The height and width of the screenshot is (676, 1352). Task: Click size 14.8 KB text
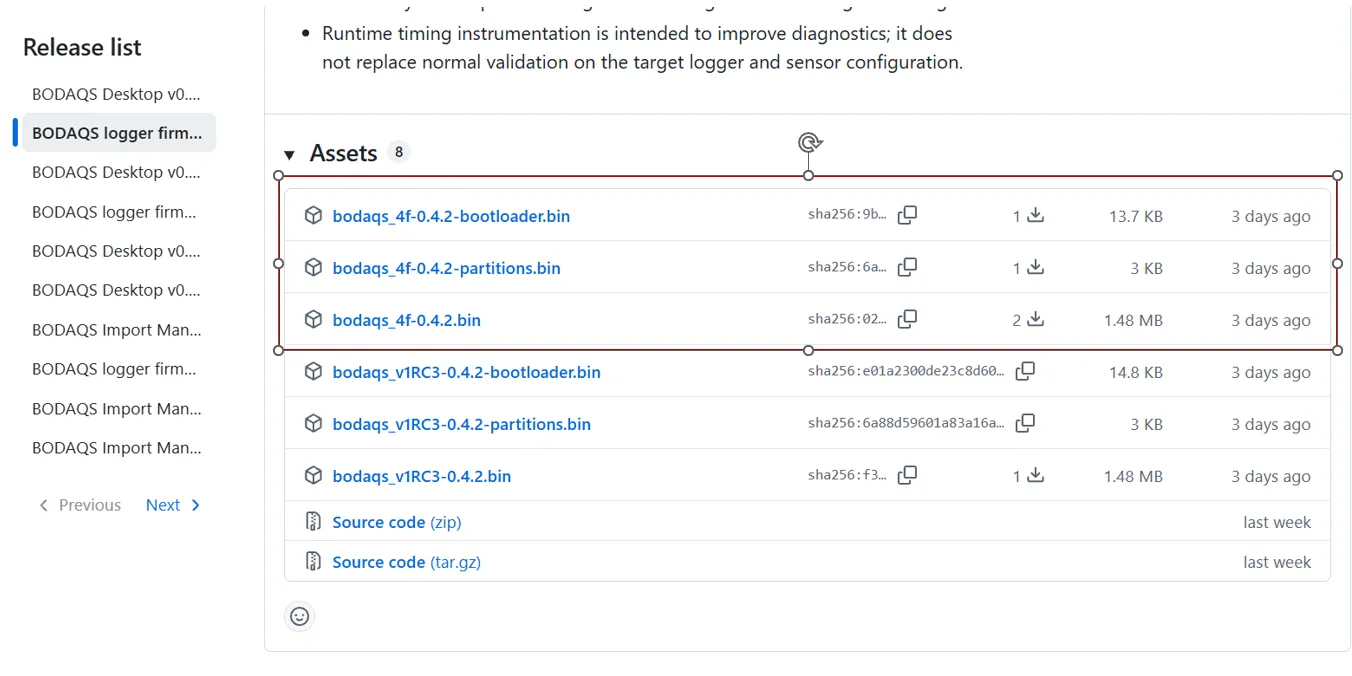1135,372
